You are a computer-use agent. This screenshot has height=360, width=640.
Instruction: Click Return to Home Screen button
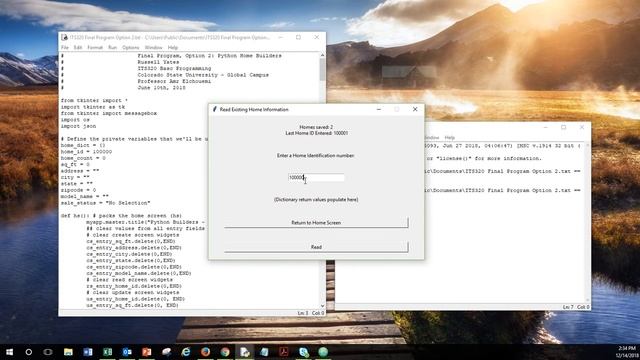[316, 222]
